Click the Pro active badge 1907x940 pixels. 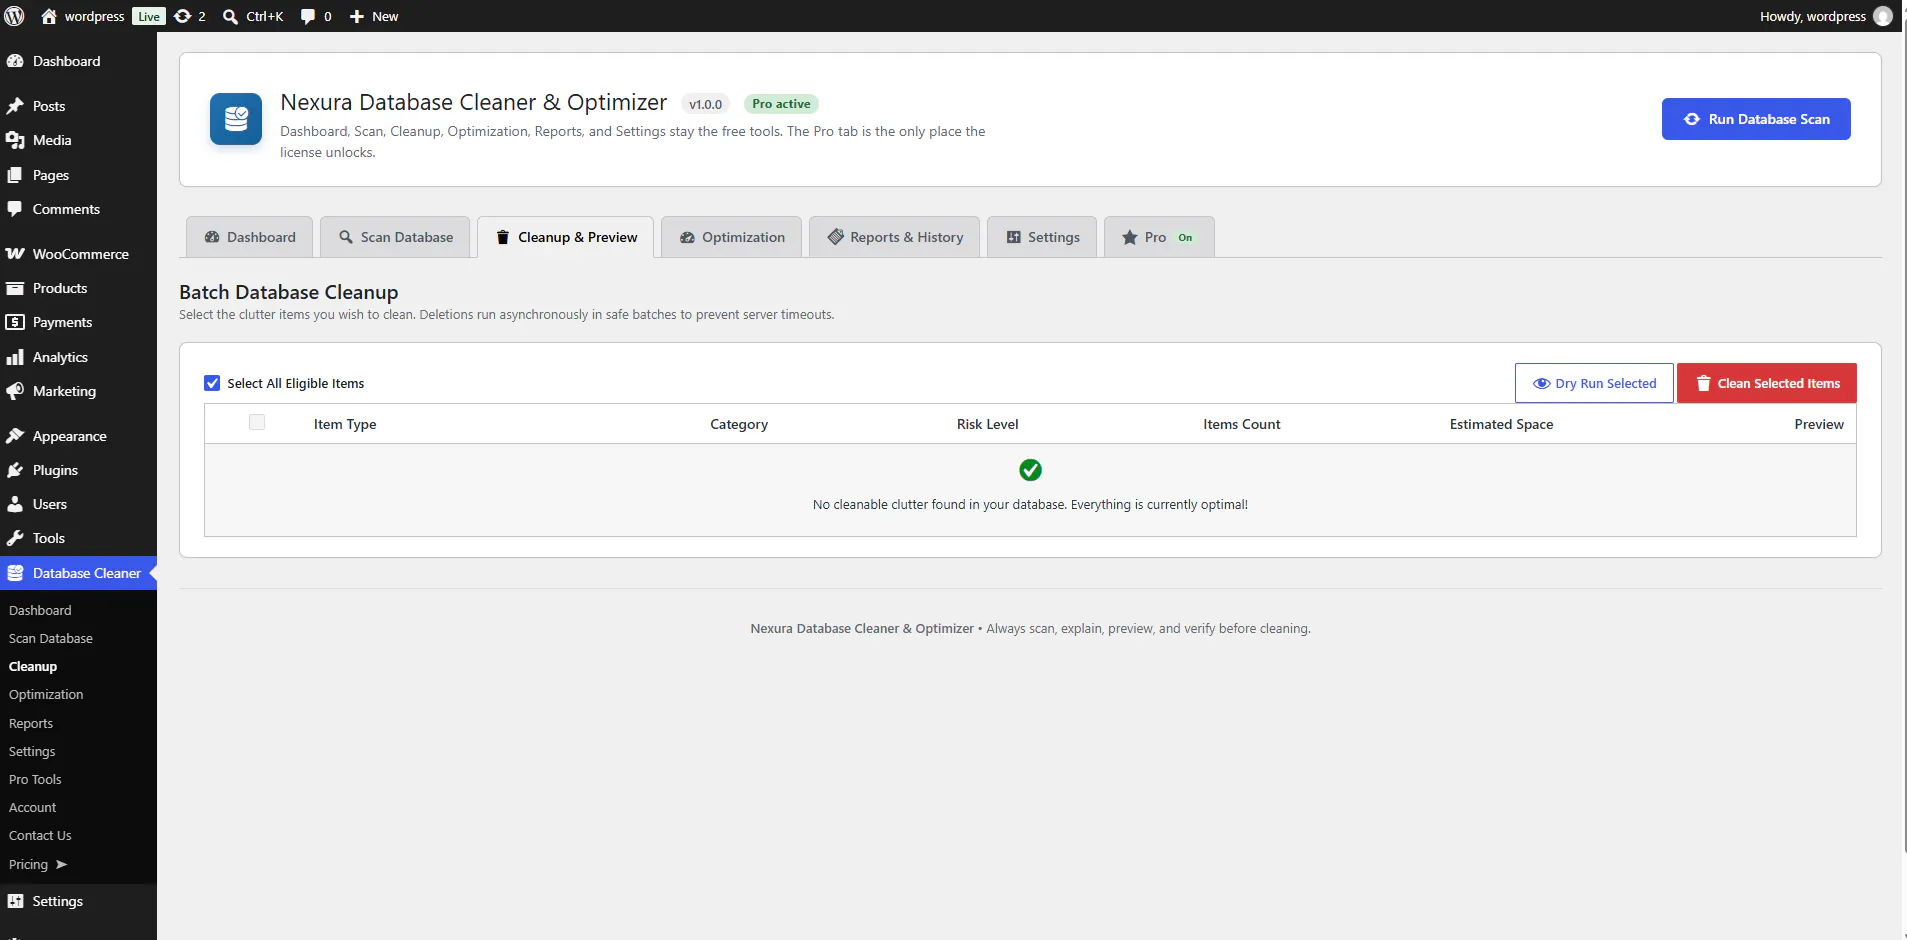[781, 104]
